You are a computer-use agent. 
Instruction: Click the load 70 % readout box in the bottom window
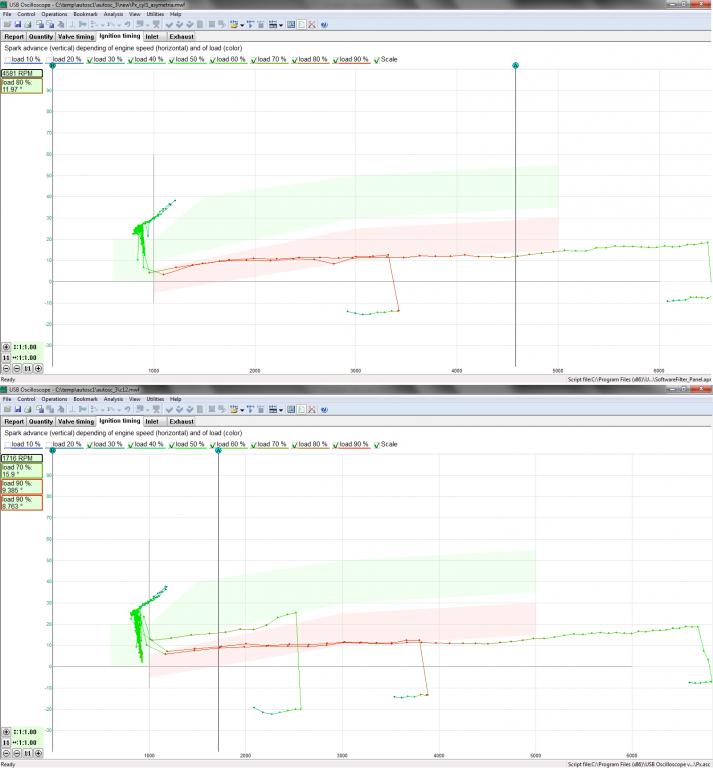22,471
